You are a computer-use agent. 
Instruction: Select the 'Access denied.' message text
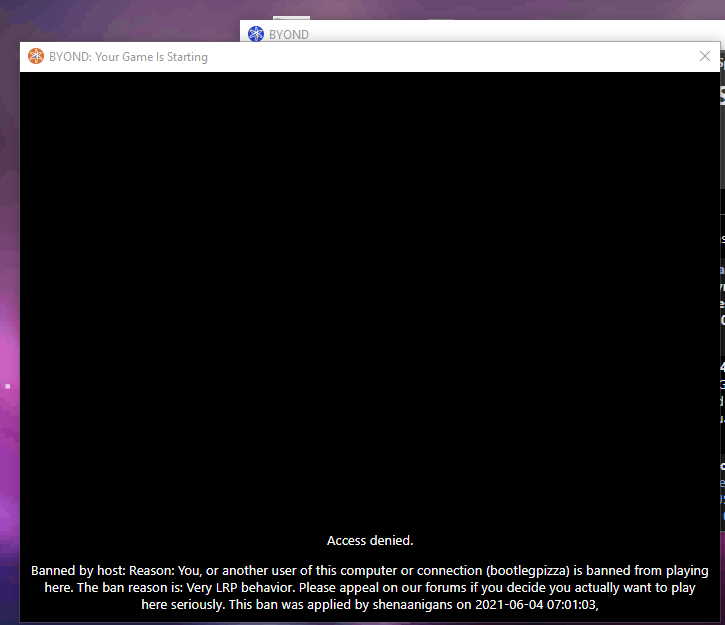point(370,540)
